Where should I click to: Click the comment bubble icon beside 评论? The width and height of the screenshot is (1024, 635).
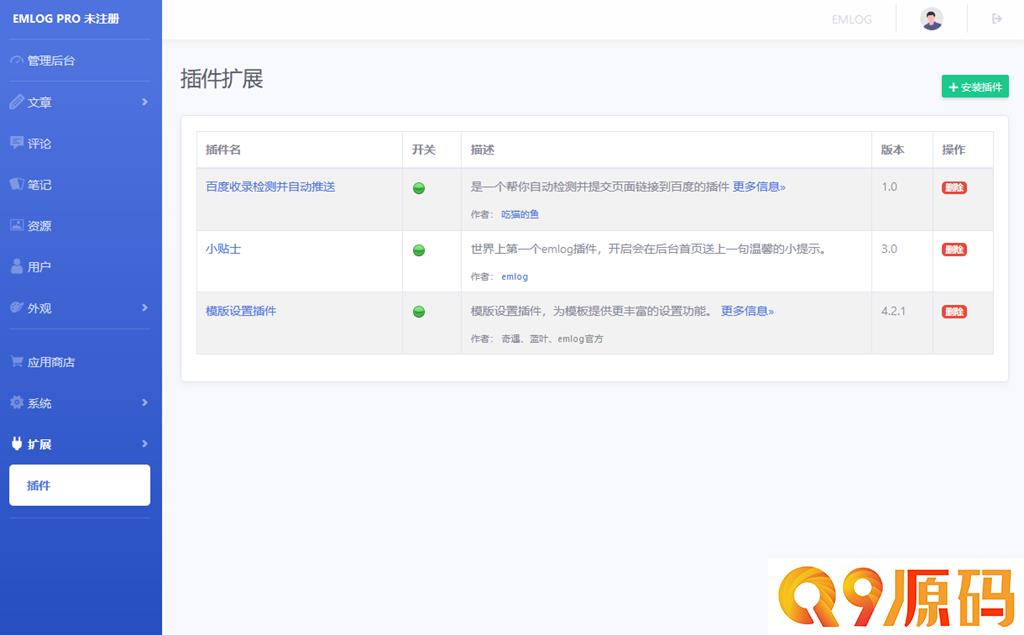pos(16,143)
